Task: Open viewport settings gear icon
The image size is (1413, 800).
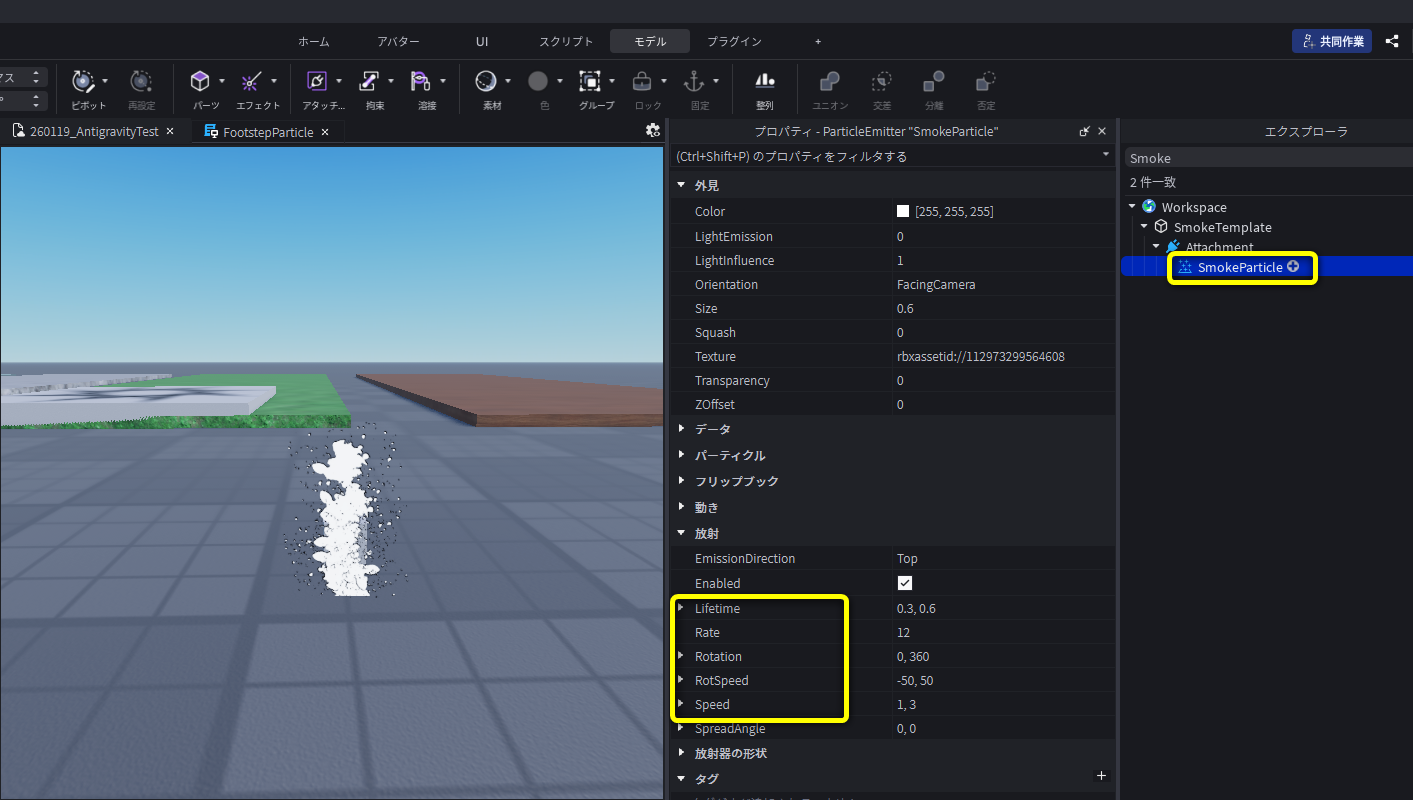Action: coord(653,131)
